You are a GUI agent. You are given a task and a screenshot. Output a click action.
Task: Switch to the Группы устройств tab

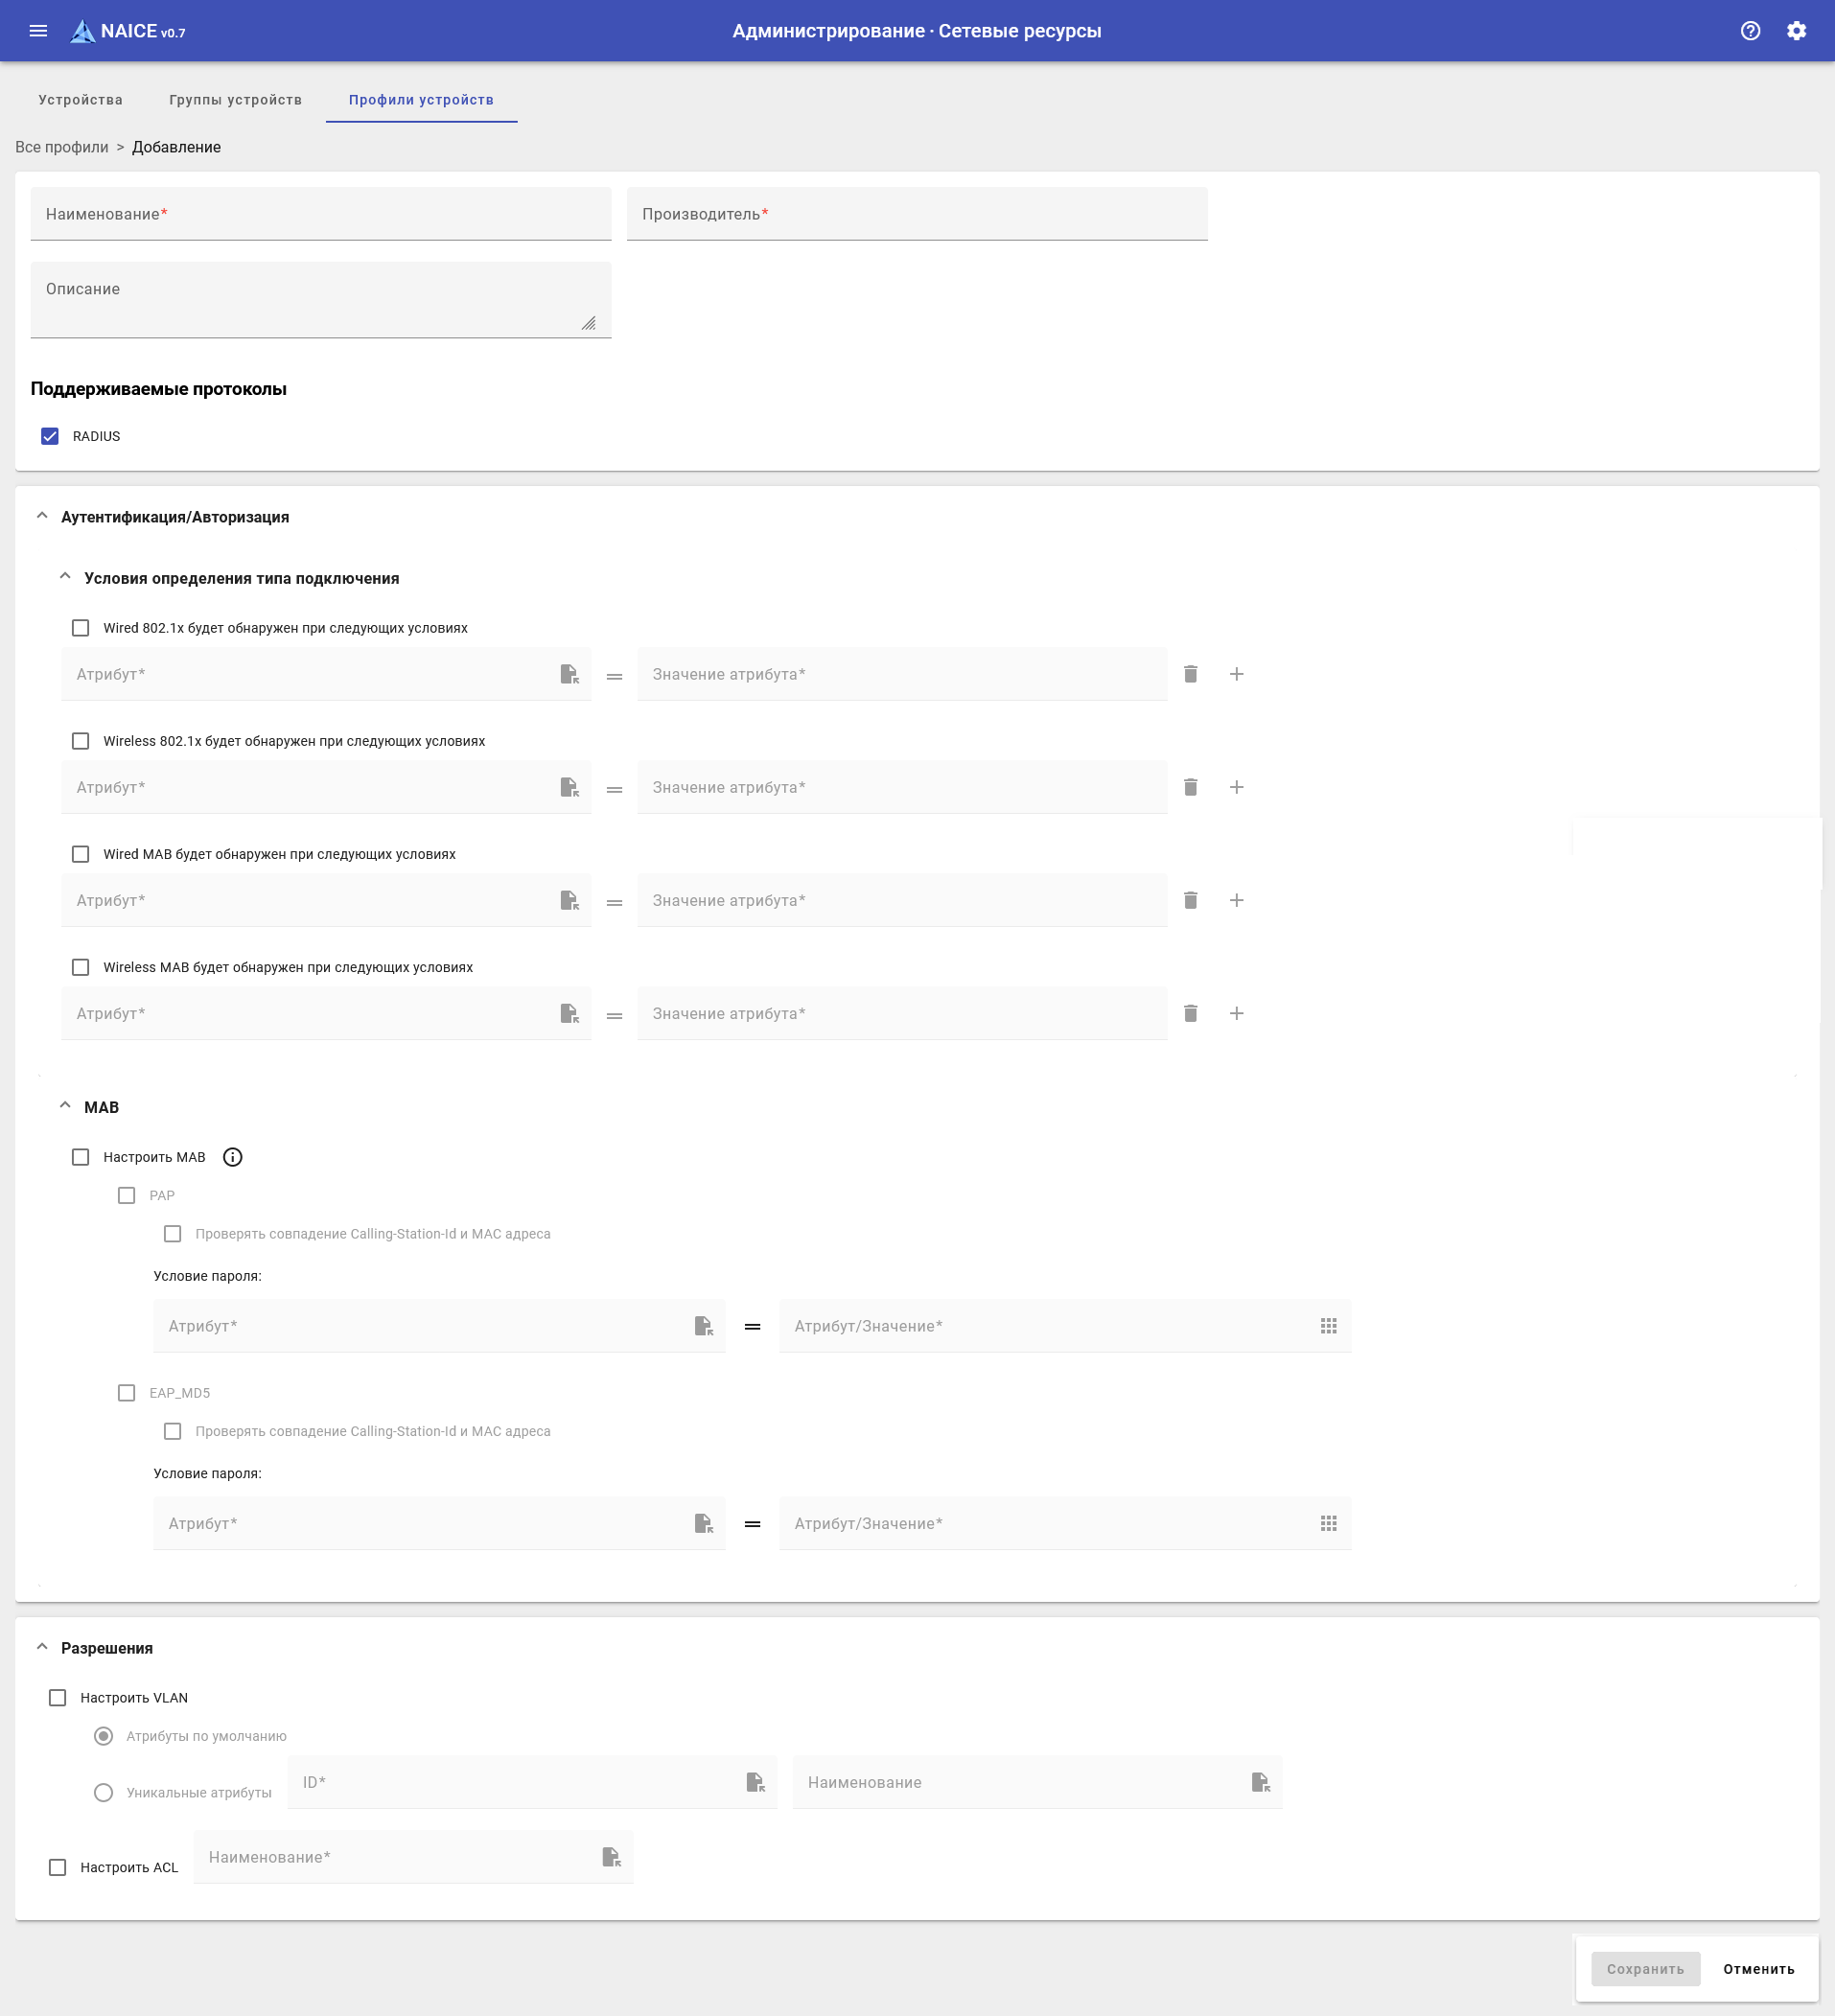[x=235, y=100]
